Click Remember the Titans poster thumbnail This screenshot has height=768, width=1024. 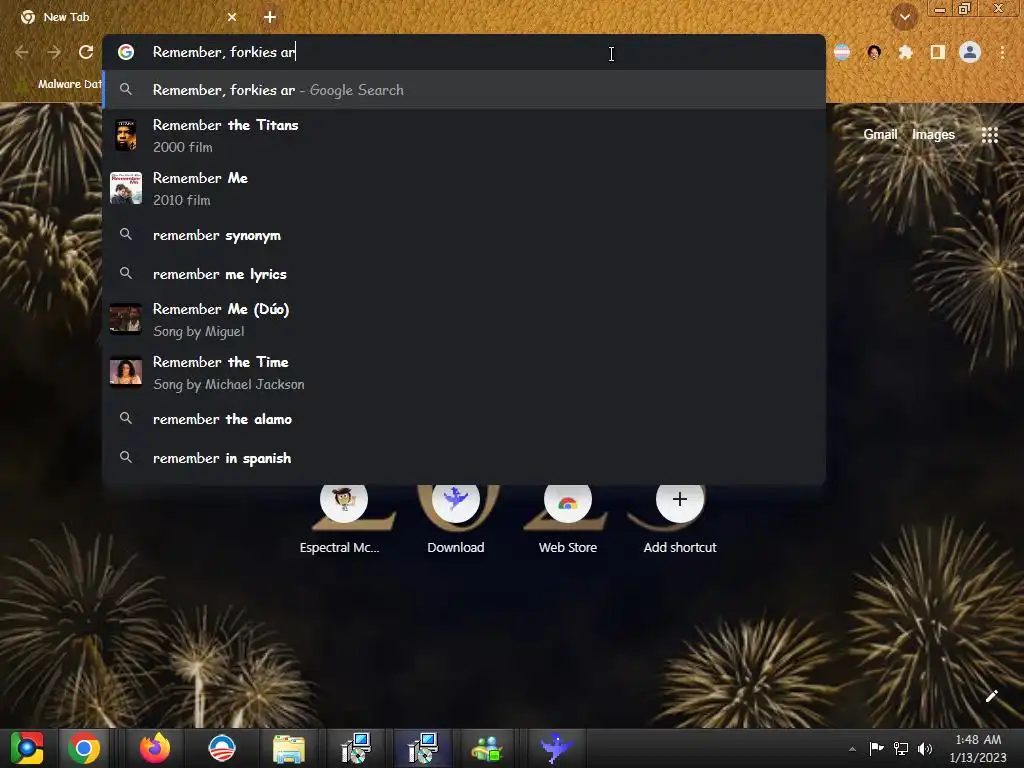click(x=125, y=135)
